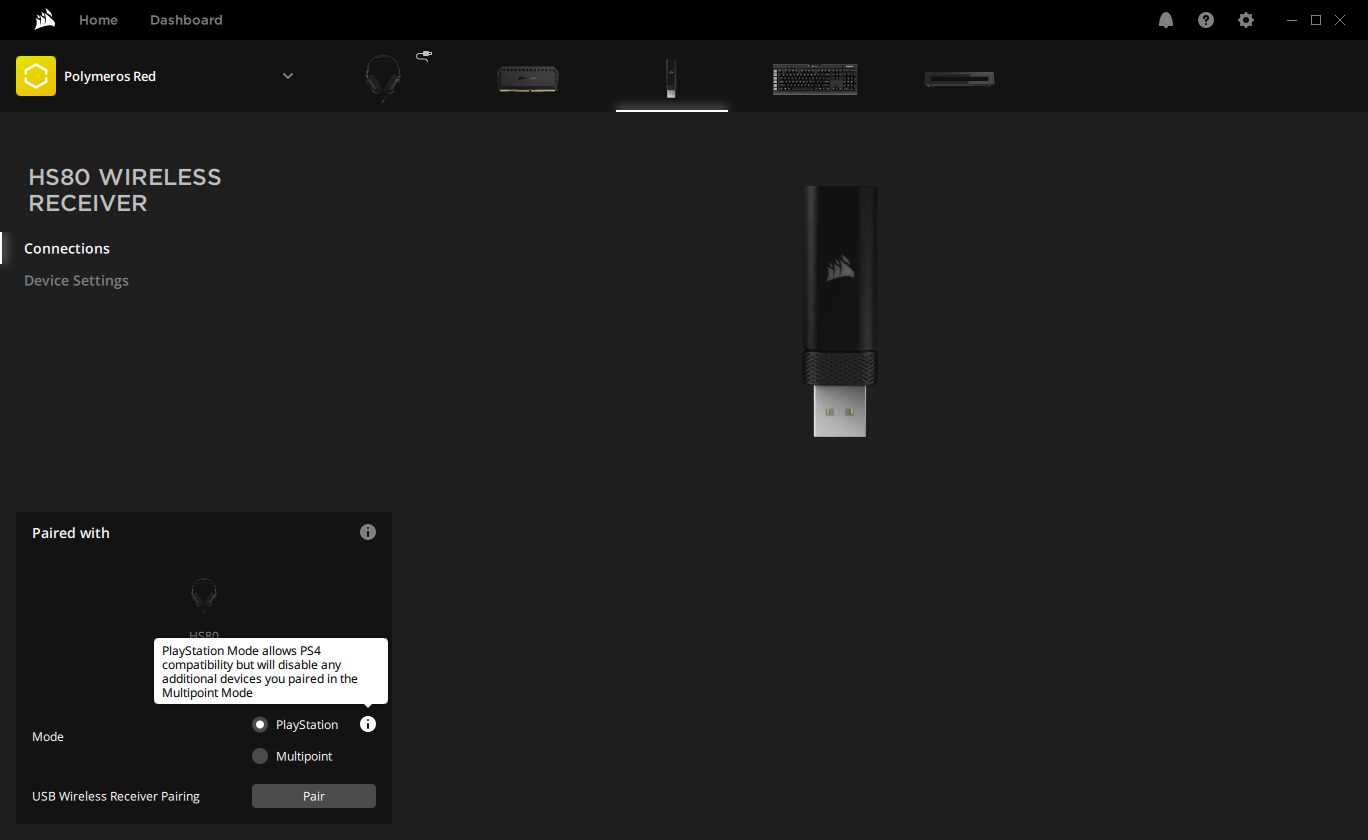Viewport: 1368px width, 840px height.
Task: Select the wireless receiver dongle device tab
Action: pos(671,78)
